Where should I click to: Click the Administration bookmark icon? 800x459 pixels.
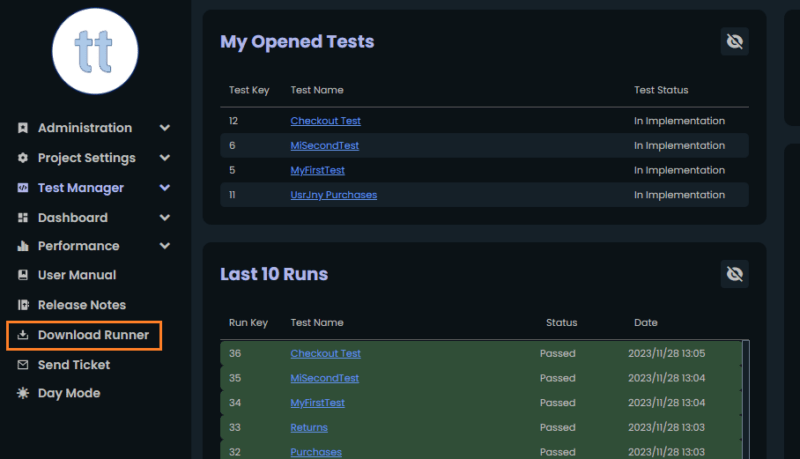coord(23,128)
